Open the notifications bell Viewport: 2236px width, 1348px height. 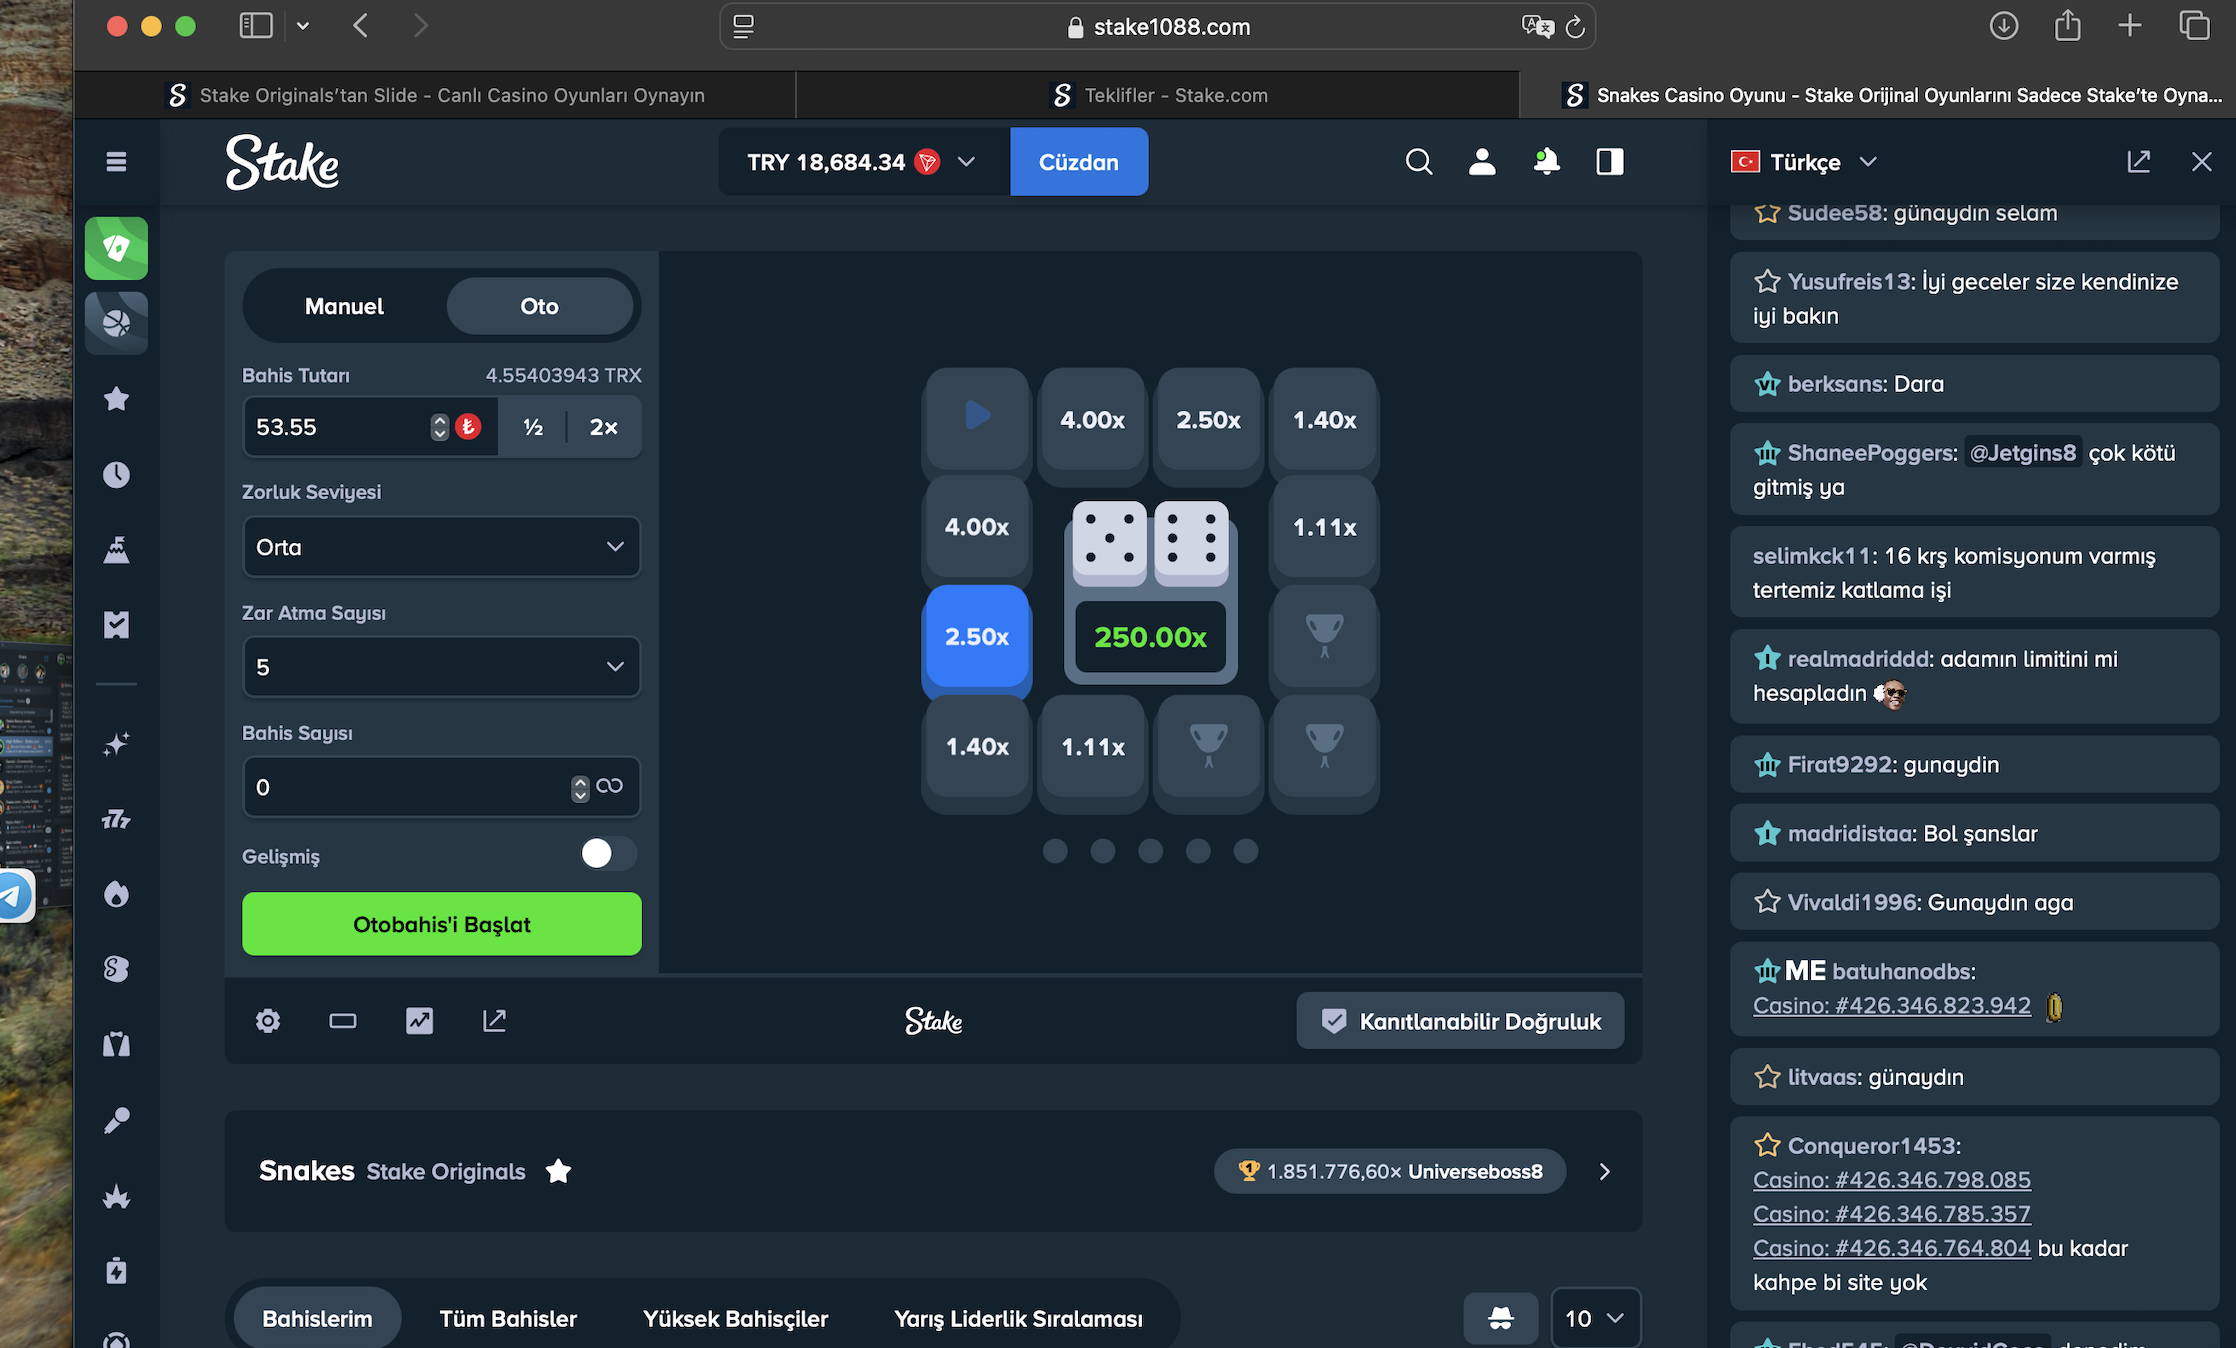pos(1546,162)
